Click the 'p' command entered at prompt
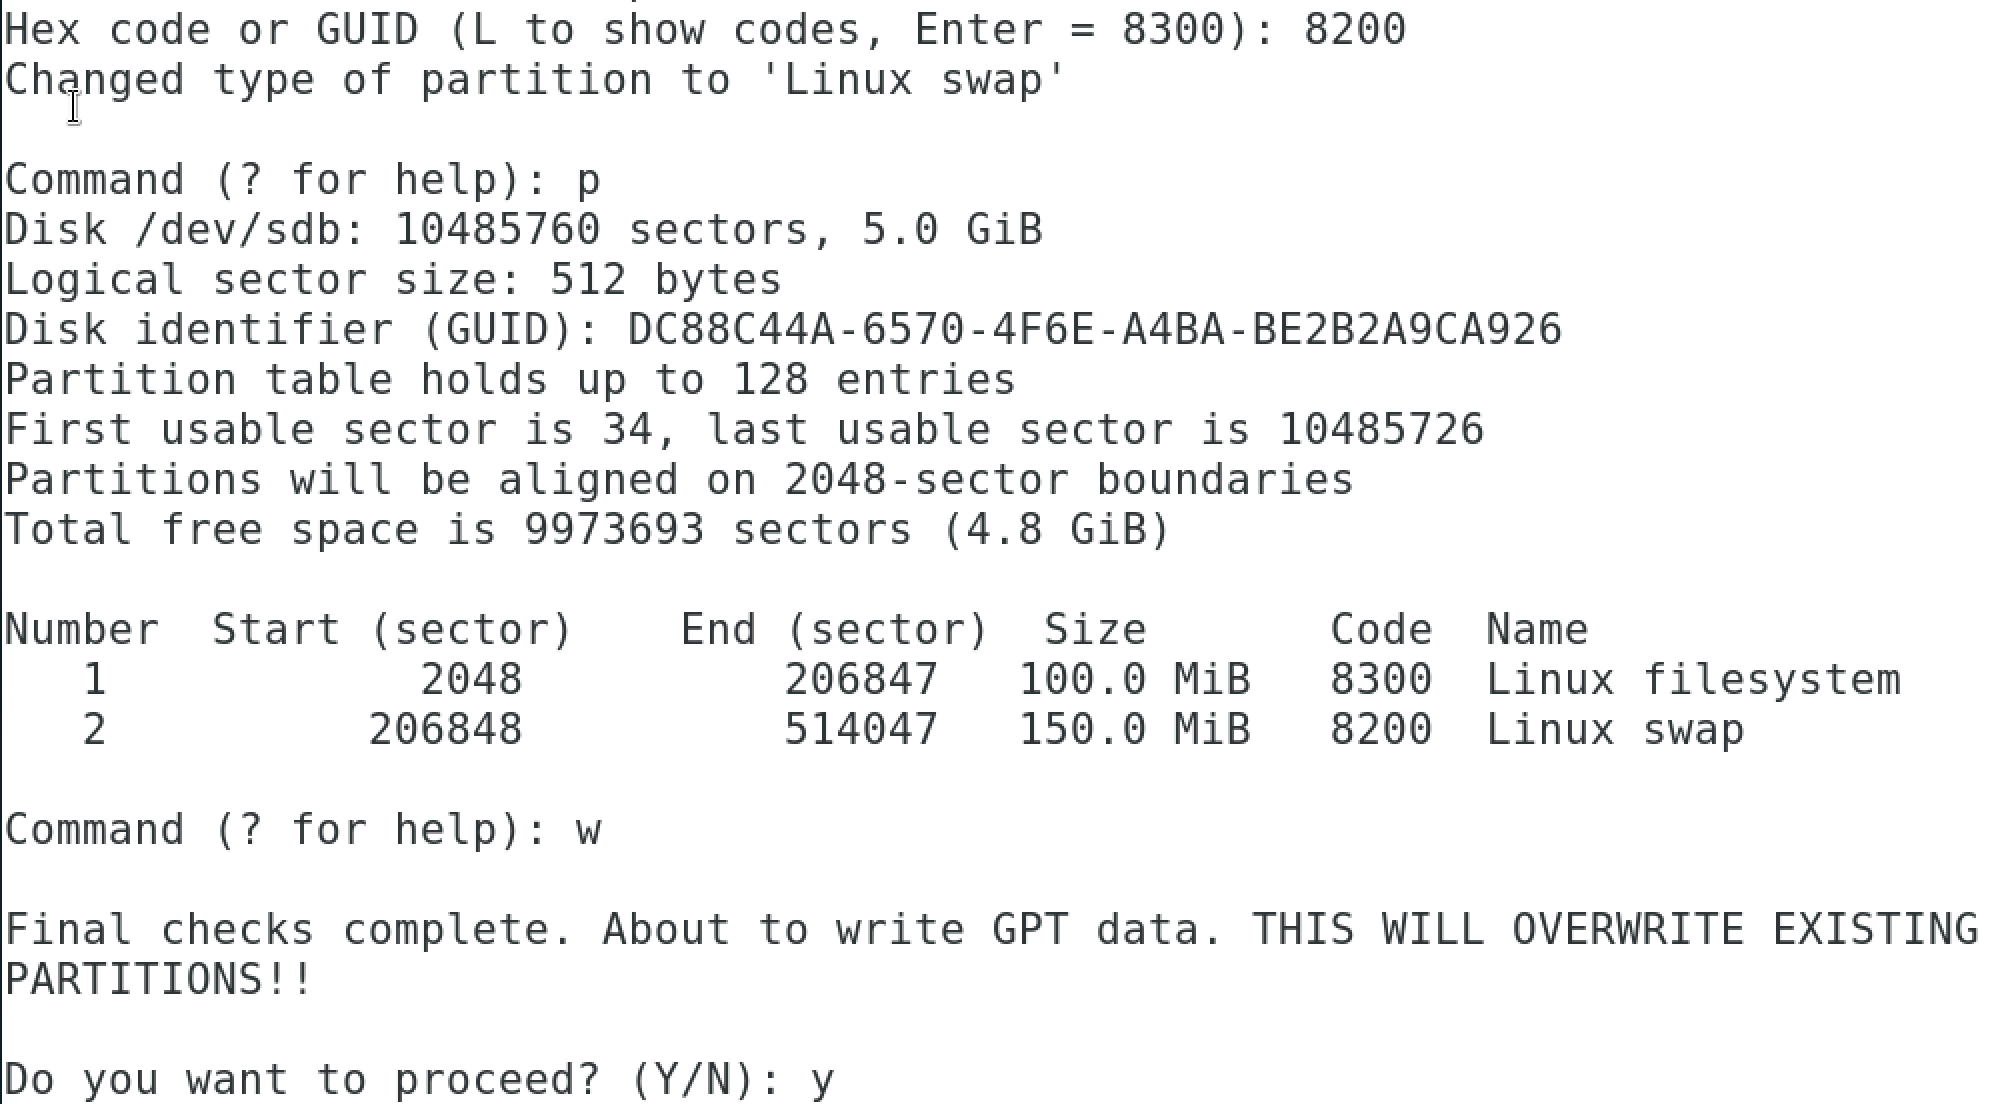 pos(588,181)
